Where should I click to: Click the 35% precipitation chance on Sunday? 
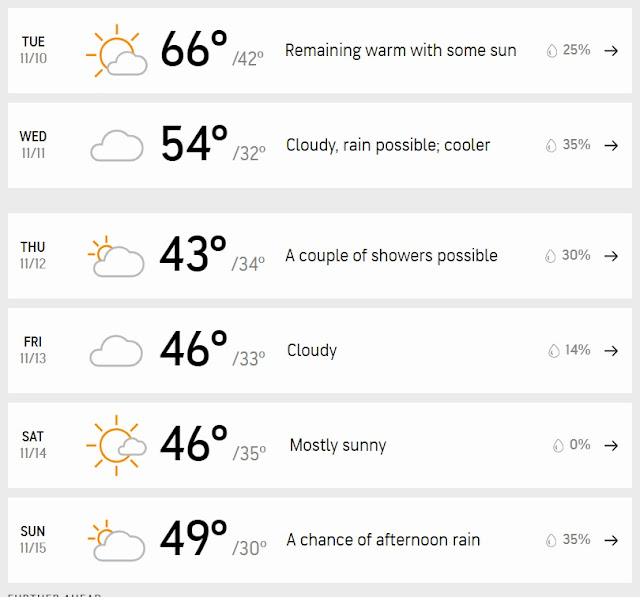(576, 539)
